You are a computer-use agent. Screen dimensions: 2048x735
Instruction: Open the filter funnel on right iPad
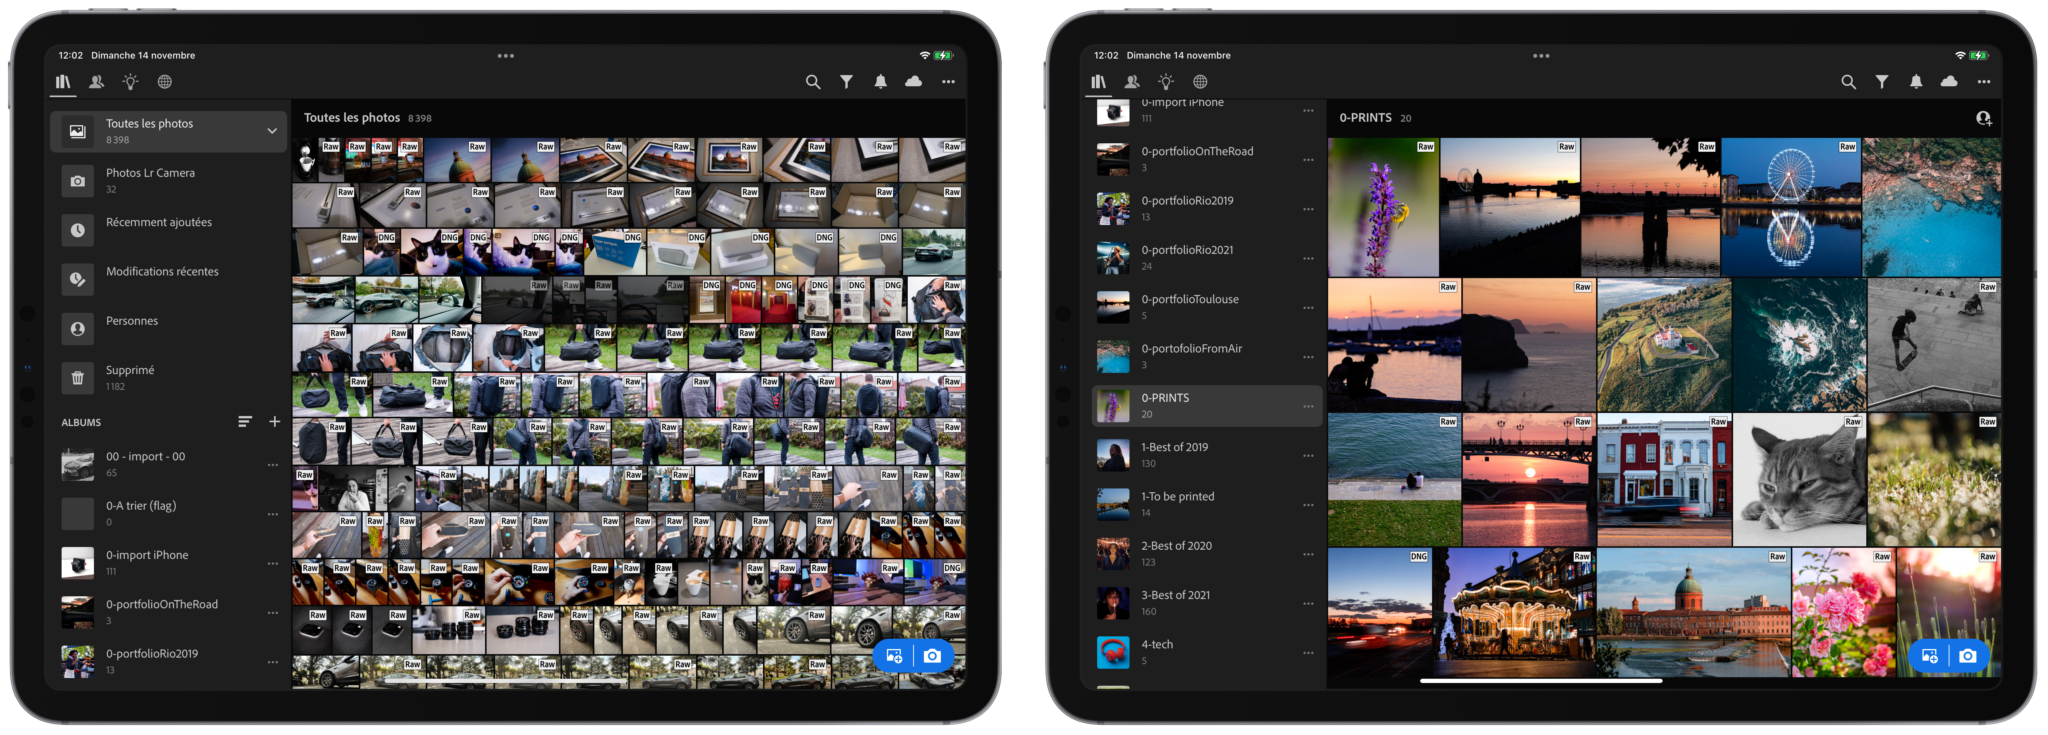pyautogui.click(x=1882, y=82)
